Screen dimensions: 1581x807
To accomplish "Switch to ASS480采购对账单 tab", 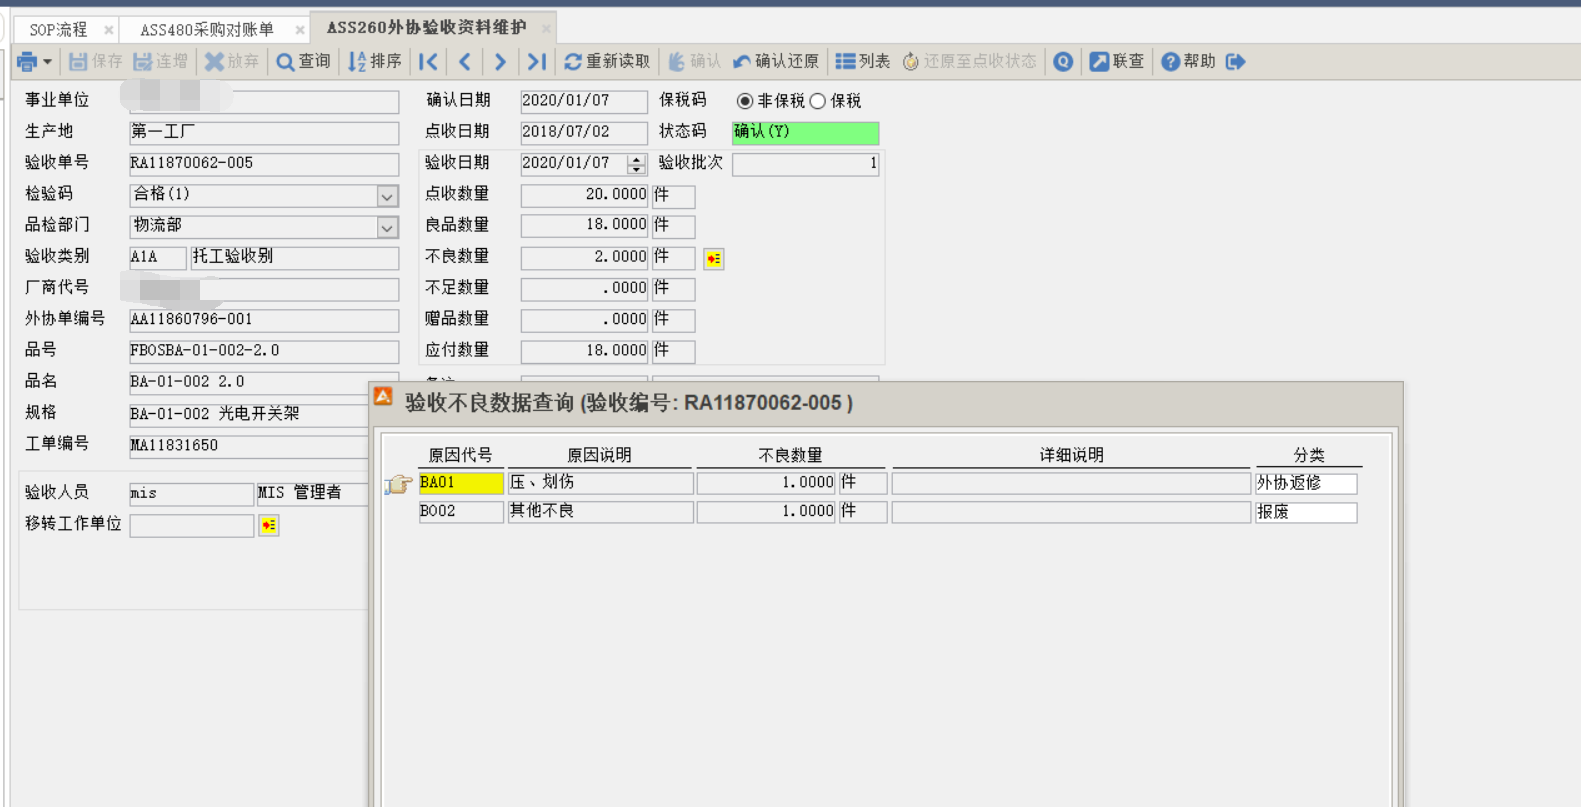I will click(x=206, y=30).
